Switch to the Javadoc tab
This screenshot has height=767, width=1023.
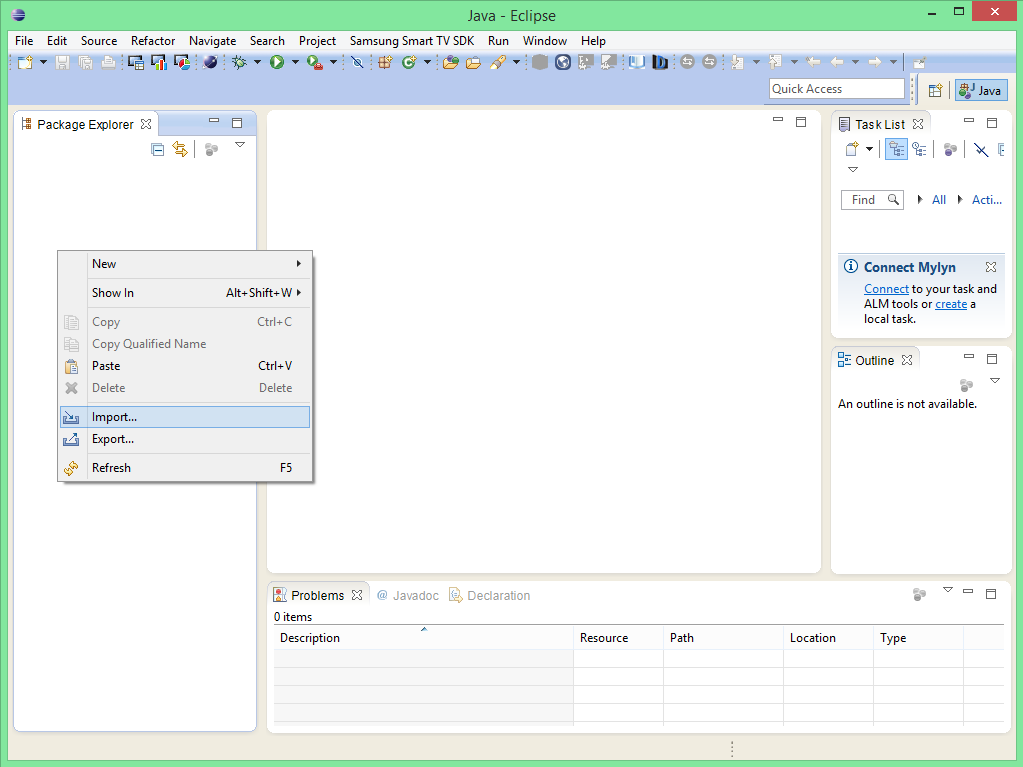pyautogui.click(x=408, y=595)
